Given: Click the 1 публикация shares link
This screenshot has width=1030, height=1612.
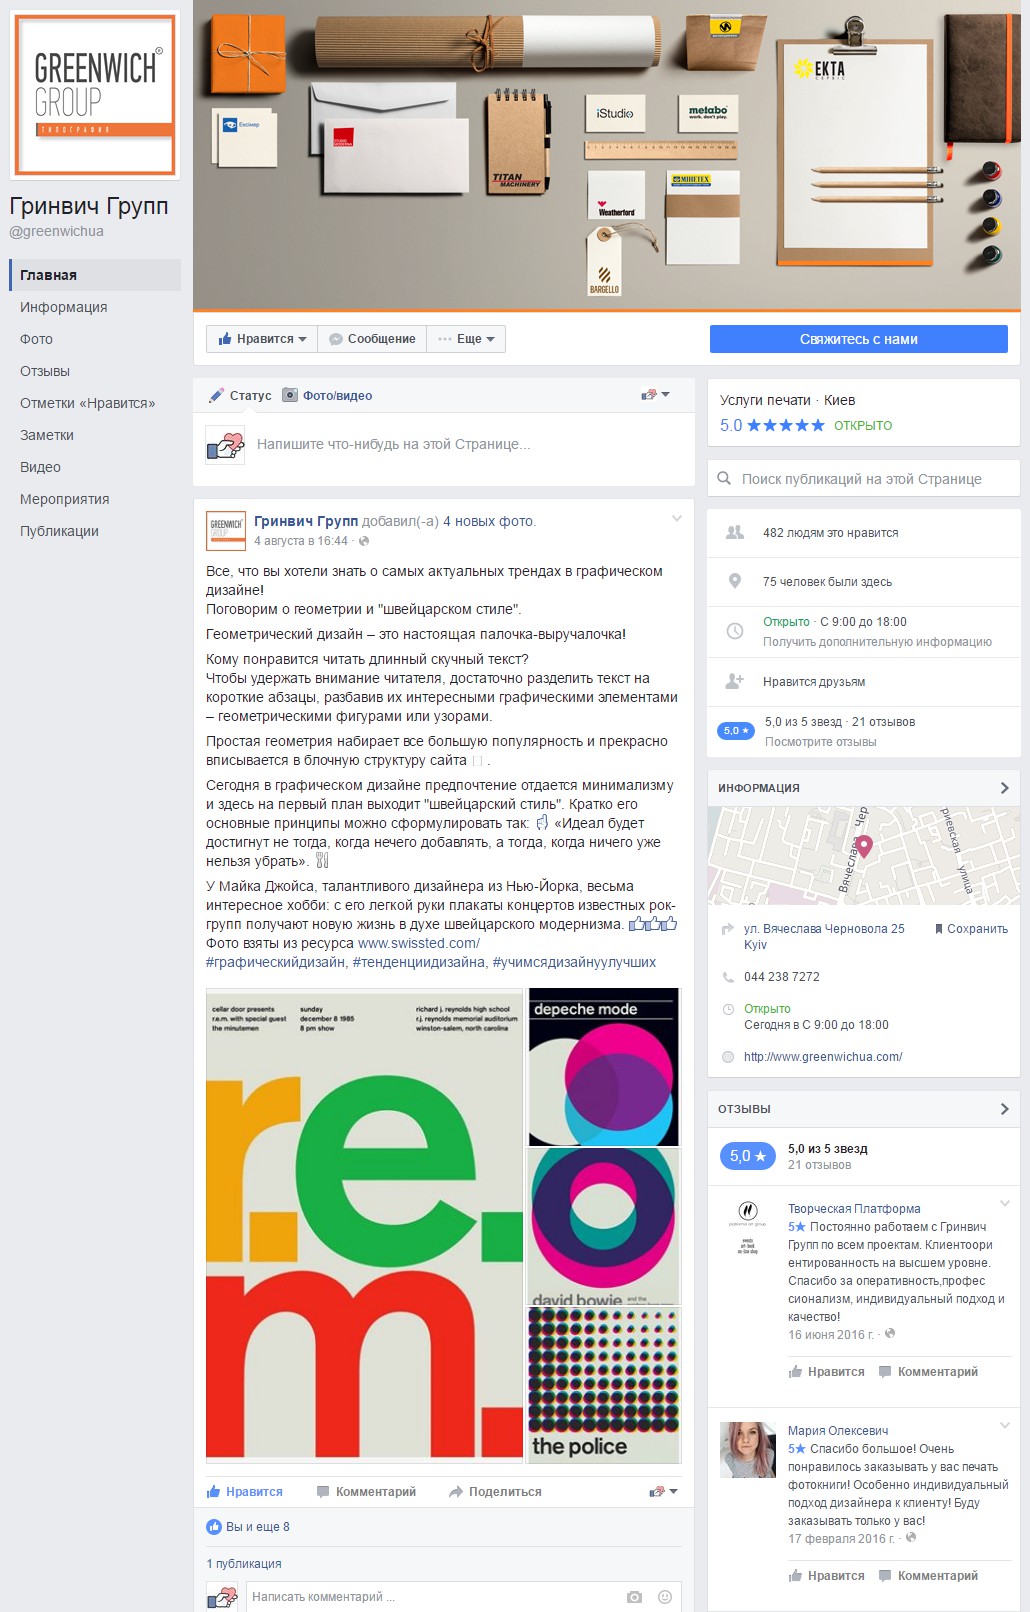Looking at the screenshot, I should [x=244, y=1564].
